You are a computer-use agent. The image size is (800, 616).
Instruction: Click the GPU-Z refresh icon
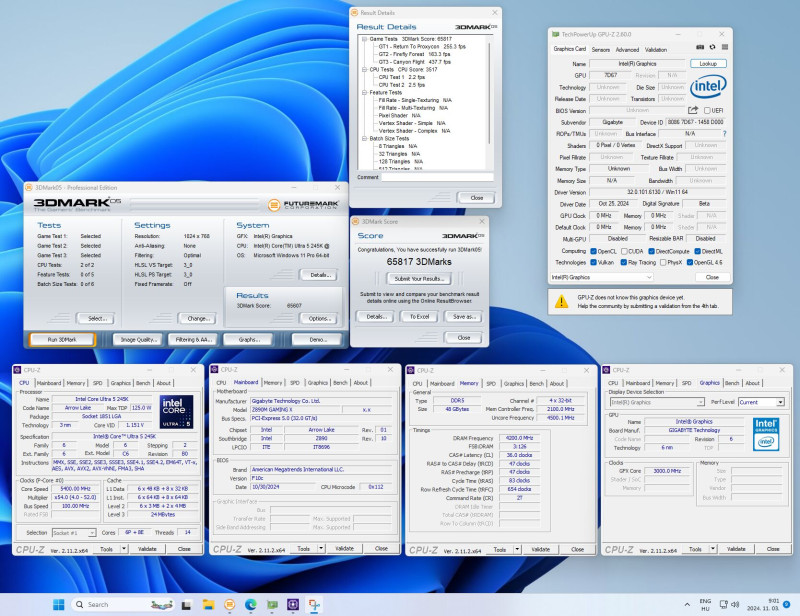(712, 47)
